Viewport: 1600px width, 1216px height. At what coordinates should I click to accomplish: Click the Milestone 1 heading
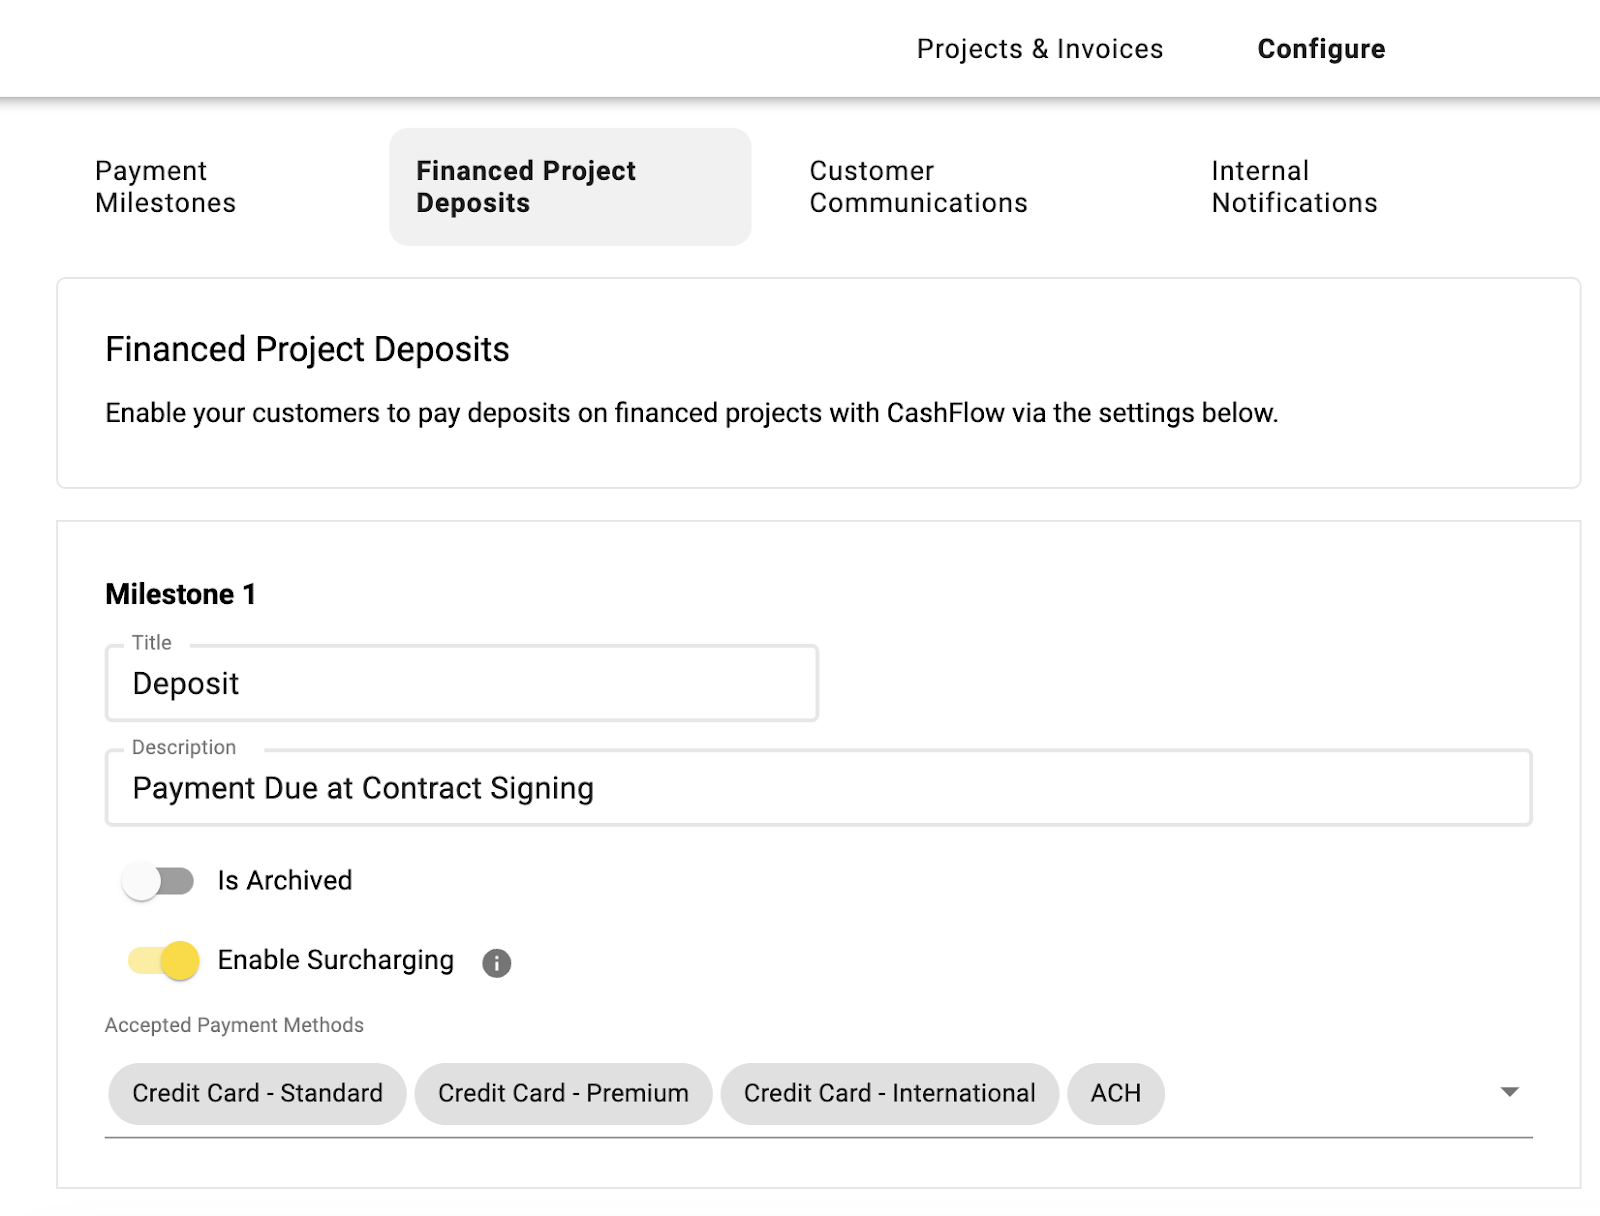[x=179, y=593]
